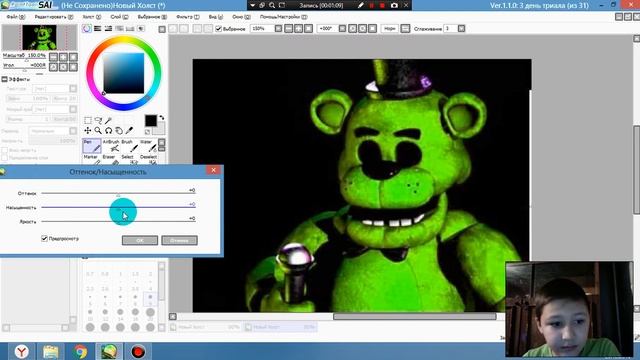This screenshot has height=360, width=640.
Task: Close the Оттенок/Насыщенность dialog
Action: coord(213,170)
